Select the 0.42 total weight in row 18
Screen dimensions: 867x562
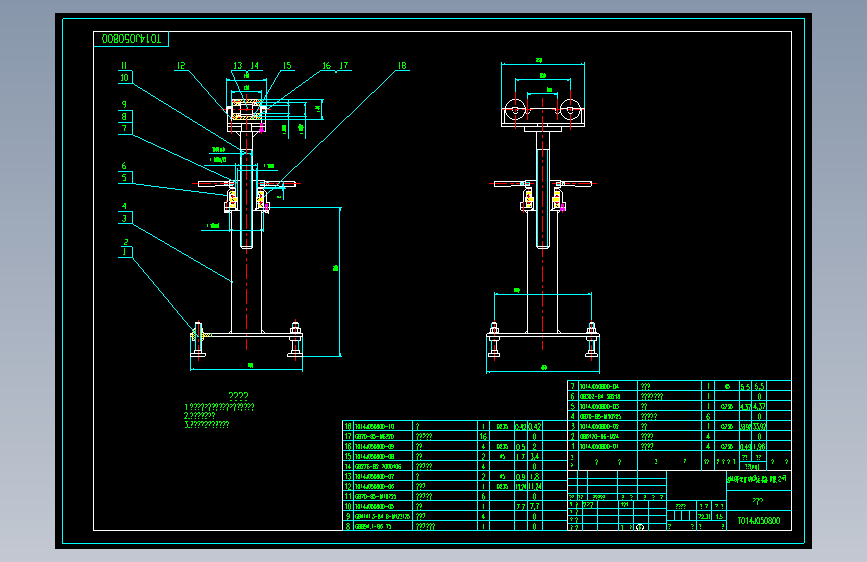(534, 426)
